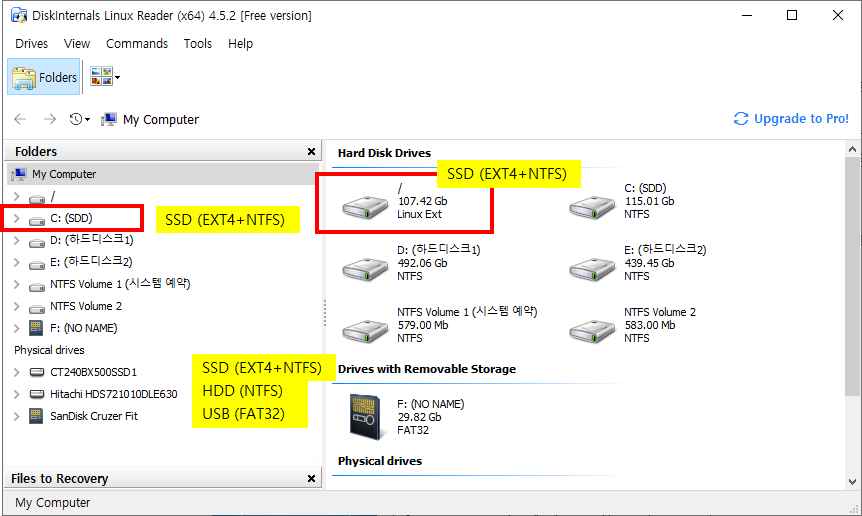Click the FAT32 file system label
Screen dimensions: 862x516
413,430
